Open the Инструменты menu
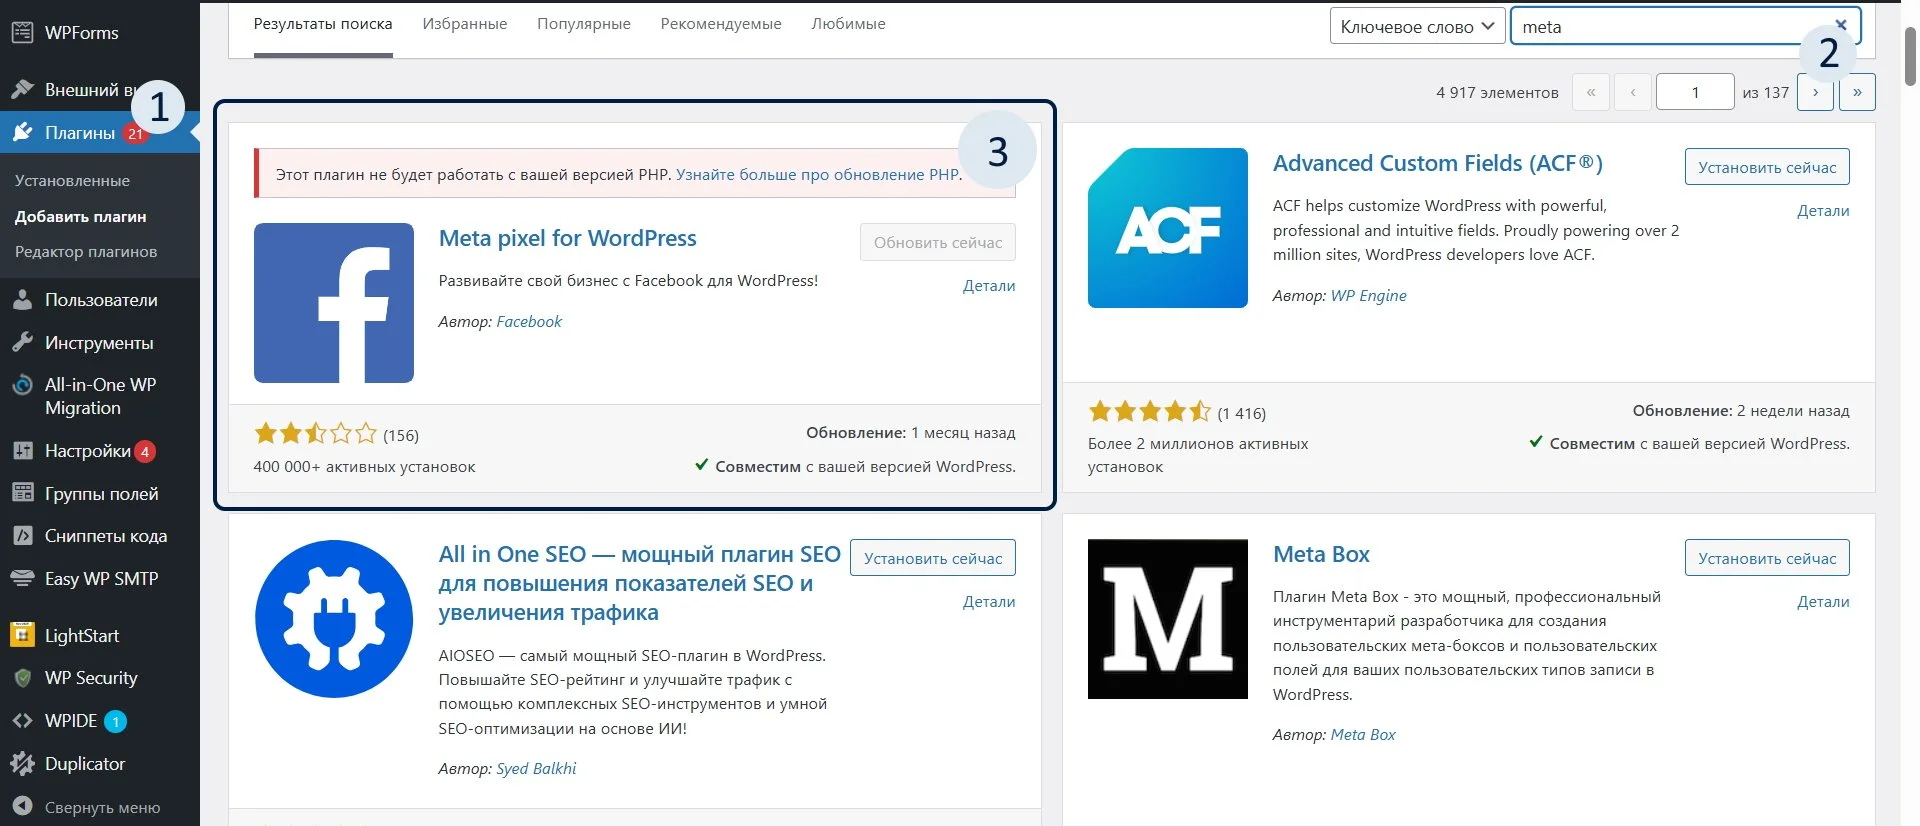 [100, 342]
